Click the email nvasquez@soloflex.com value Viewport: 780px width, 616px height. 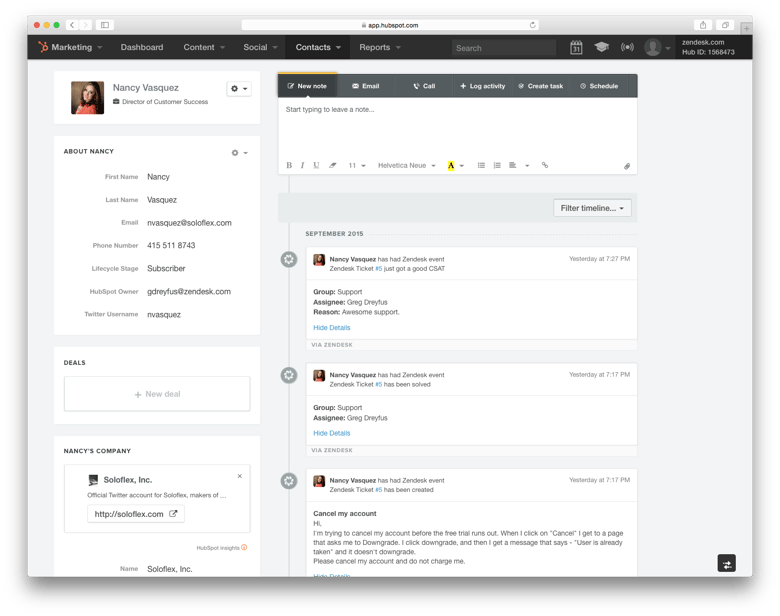[x=189, y=223]
